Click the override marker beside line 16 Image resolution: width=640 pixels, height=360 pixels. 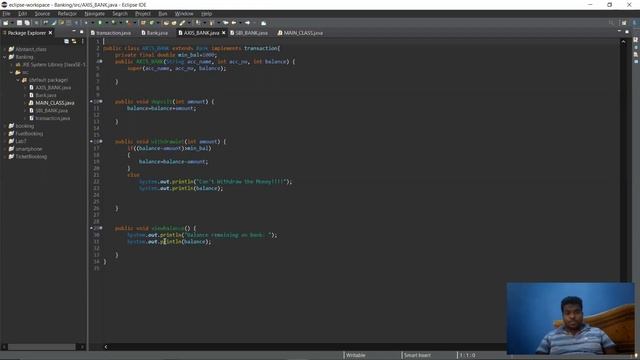[x=92, y=141]
